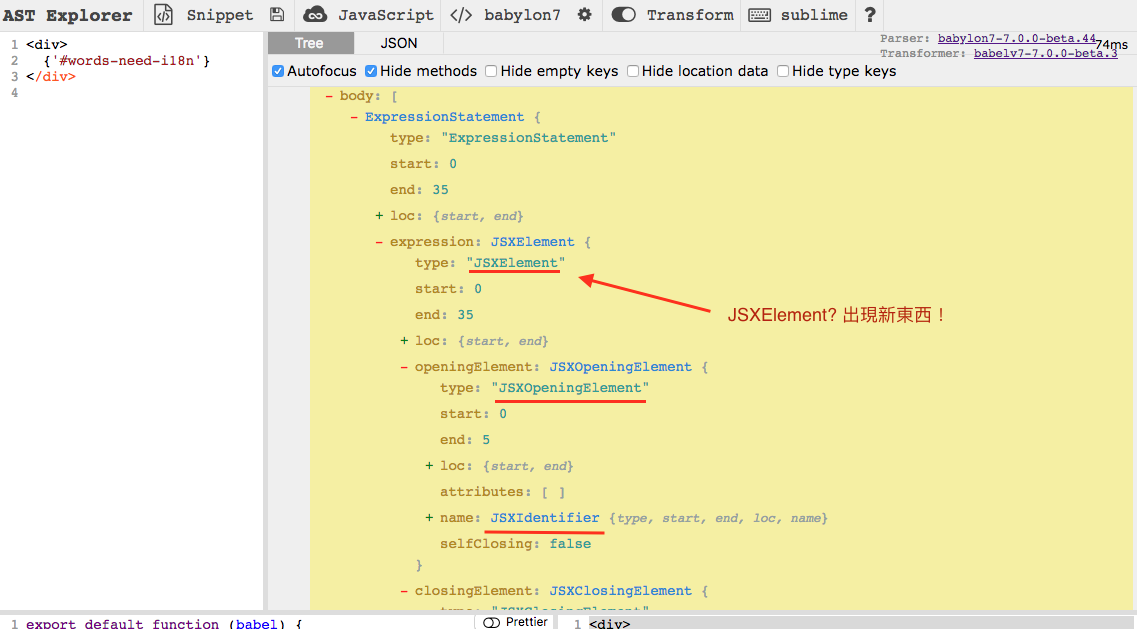This screenshot has width=1137, height=629.
Task: Collapse the ExpressionStatement node
Action: pyautogui.click(x=354, y=117)
